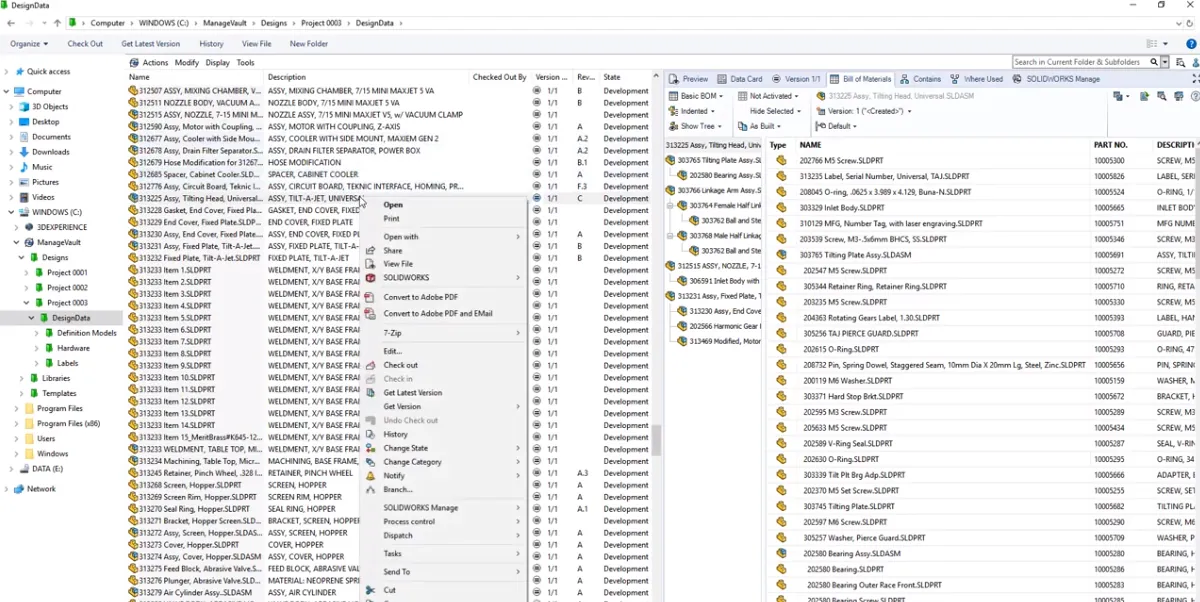Switch to the Preview tab
This screenshot has height=602, width=1200.
pyautogui.click(x=689, y=79)
